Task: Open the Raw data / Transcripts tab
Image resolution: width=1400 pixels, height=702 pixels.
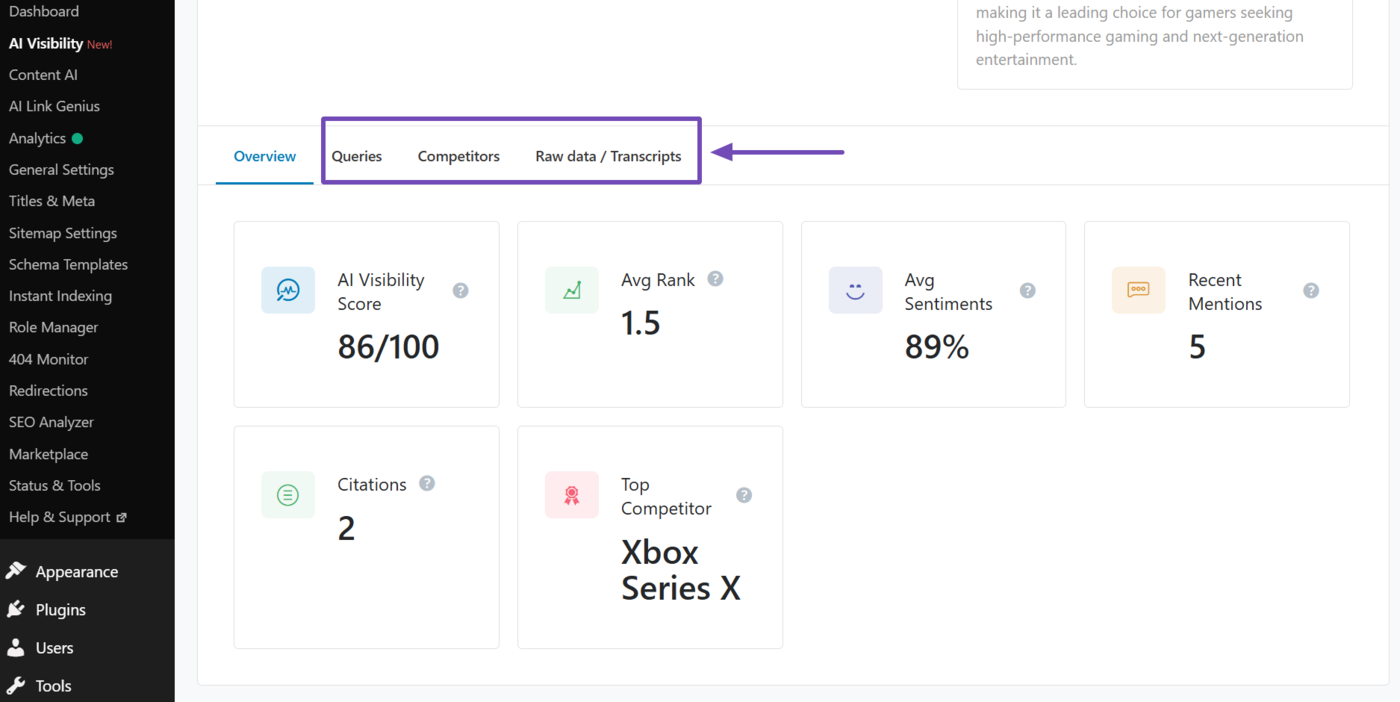Action: click(608, 156)
